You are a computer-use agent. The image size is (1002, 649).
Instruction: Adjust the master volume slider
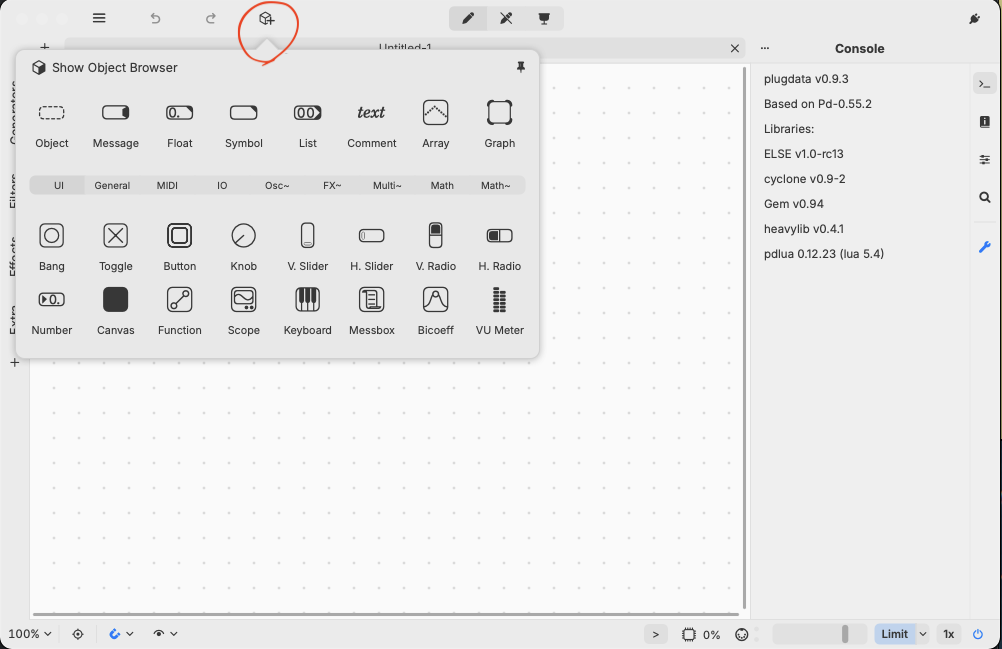tap(820, 634)
